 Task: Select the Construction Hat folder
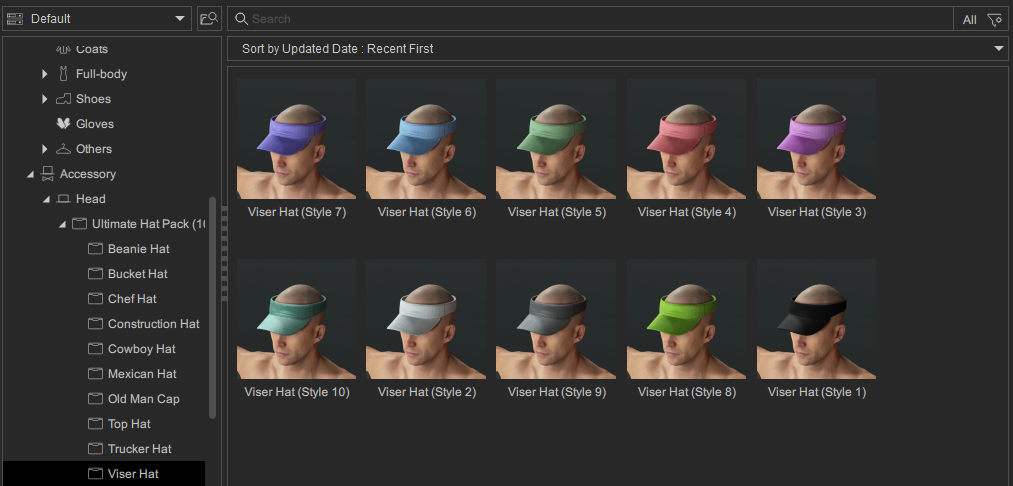click(x=154, y=324)
